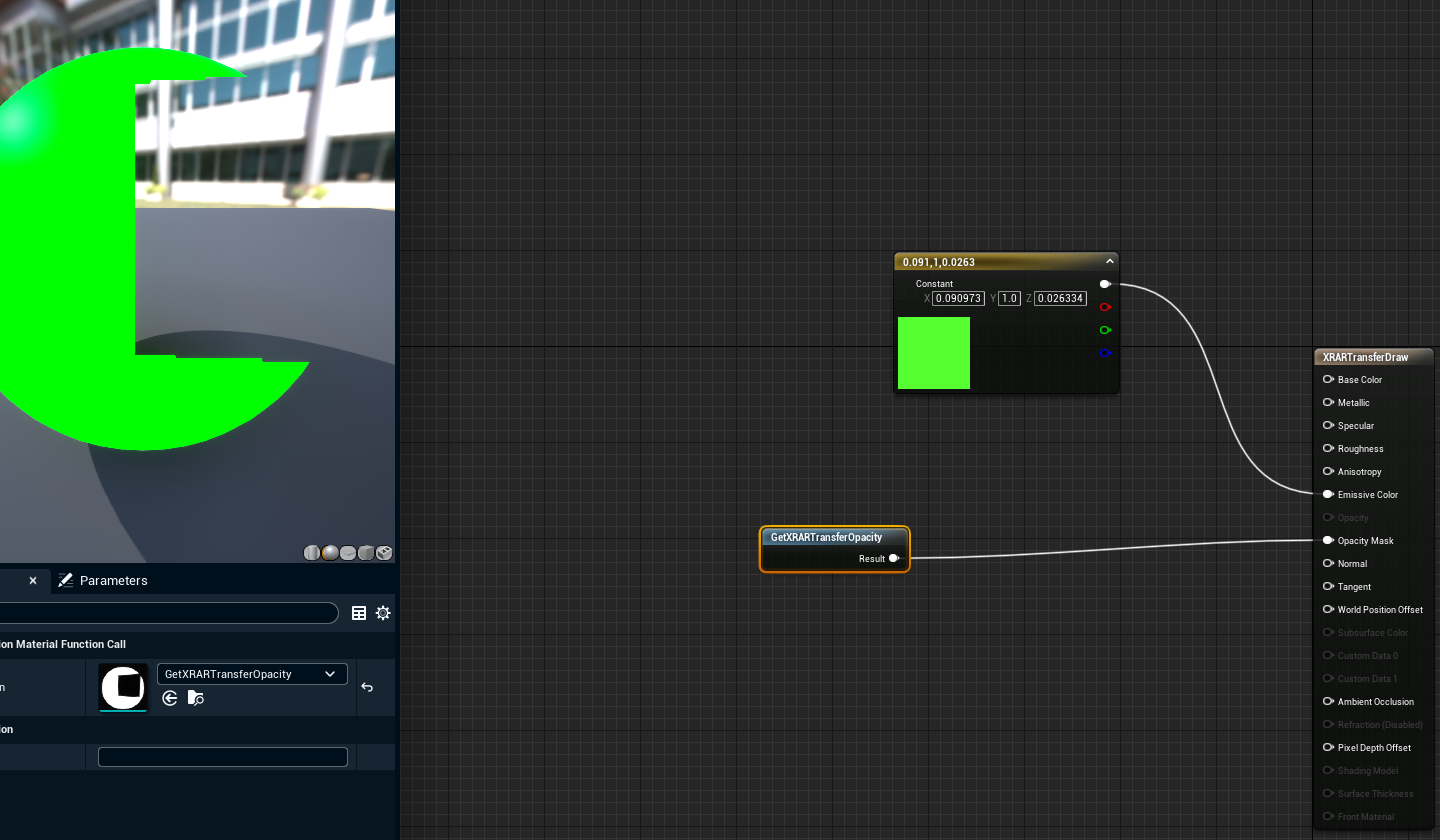Select the cube preview mesh icon
The height and width of the screenshot is (840, 1440).
[x=365, y=552]
